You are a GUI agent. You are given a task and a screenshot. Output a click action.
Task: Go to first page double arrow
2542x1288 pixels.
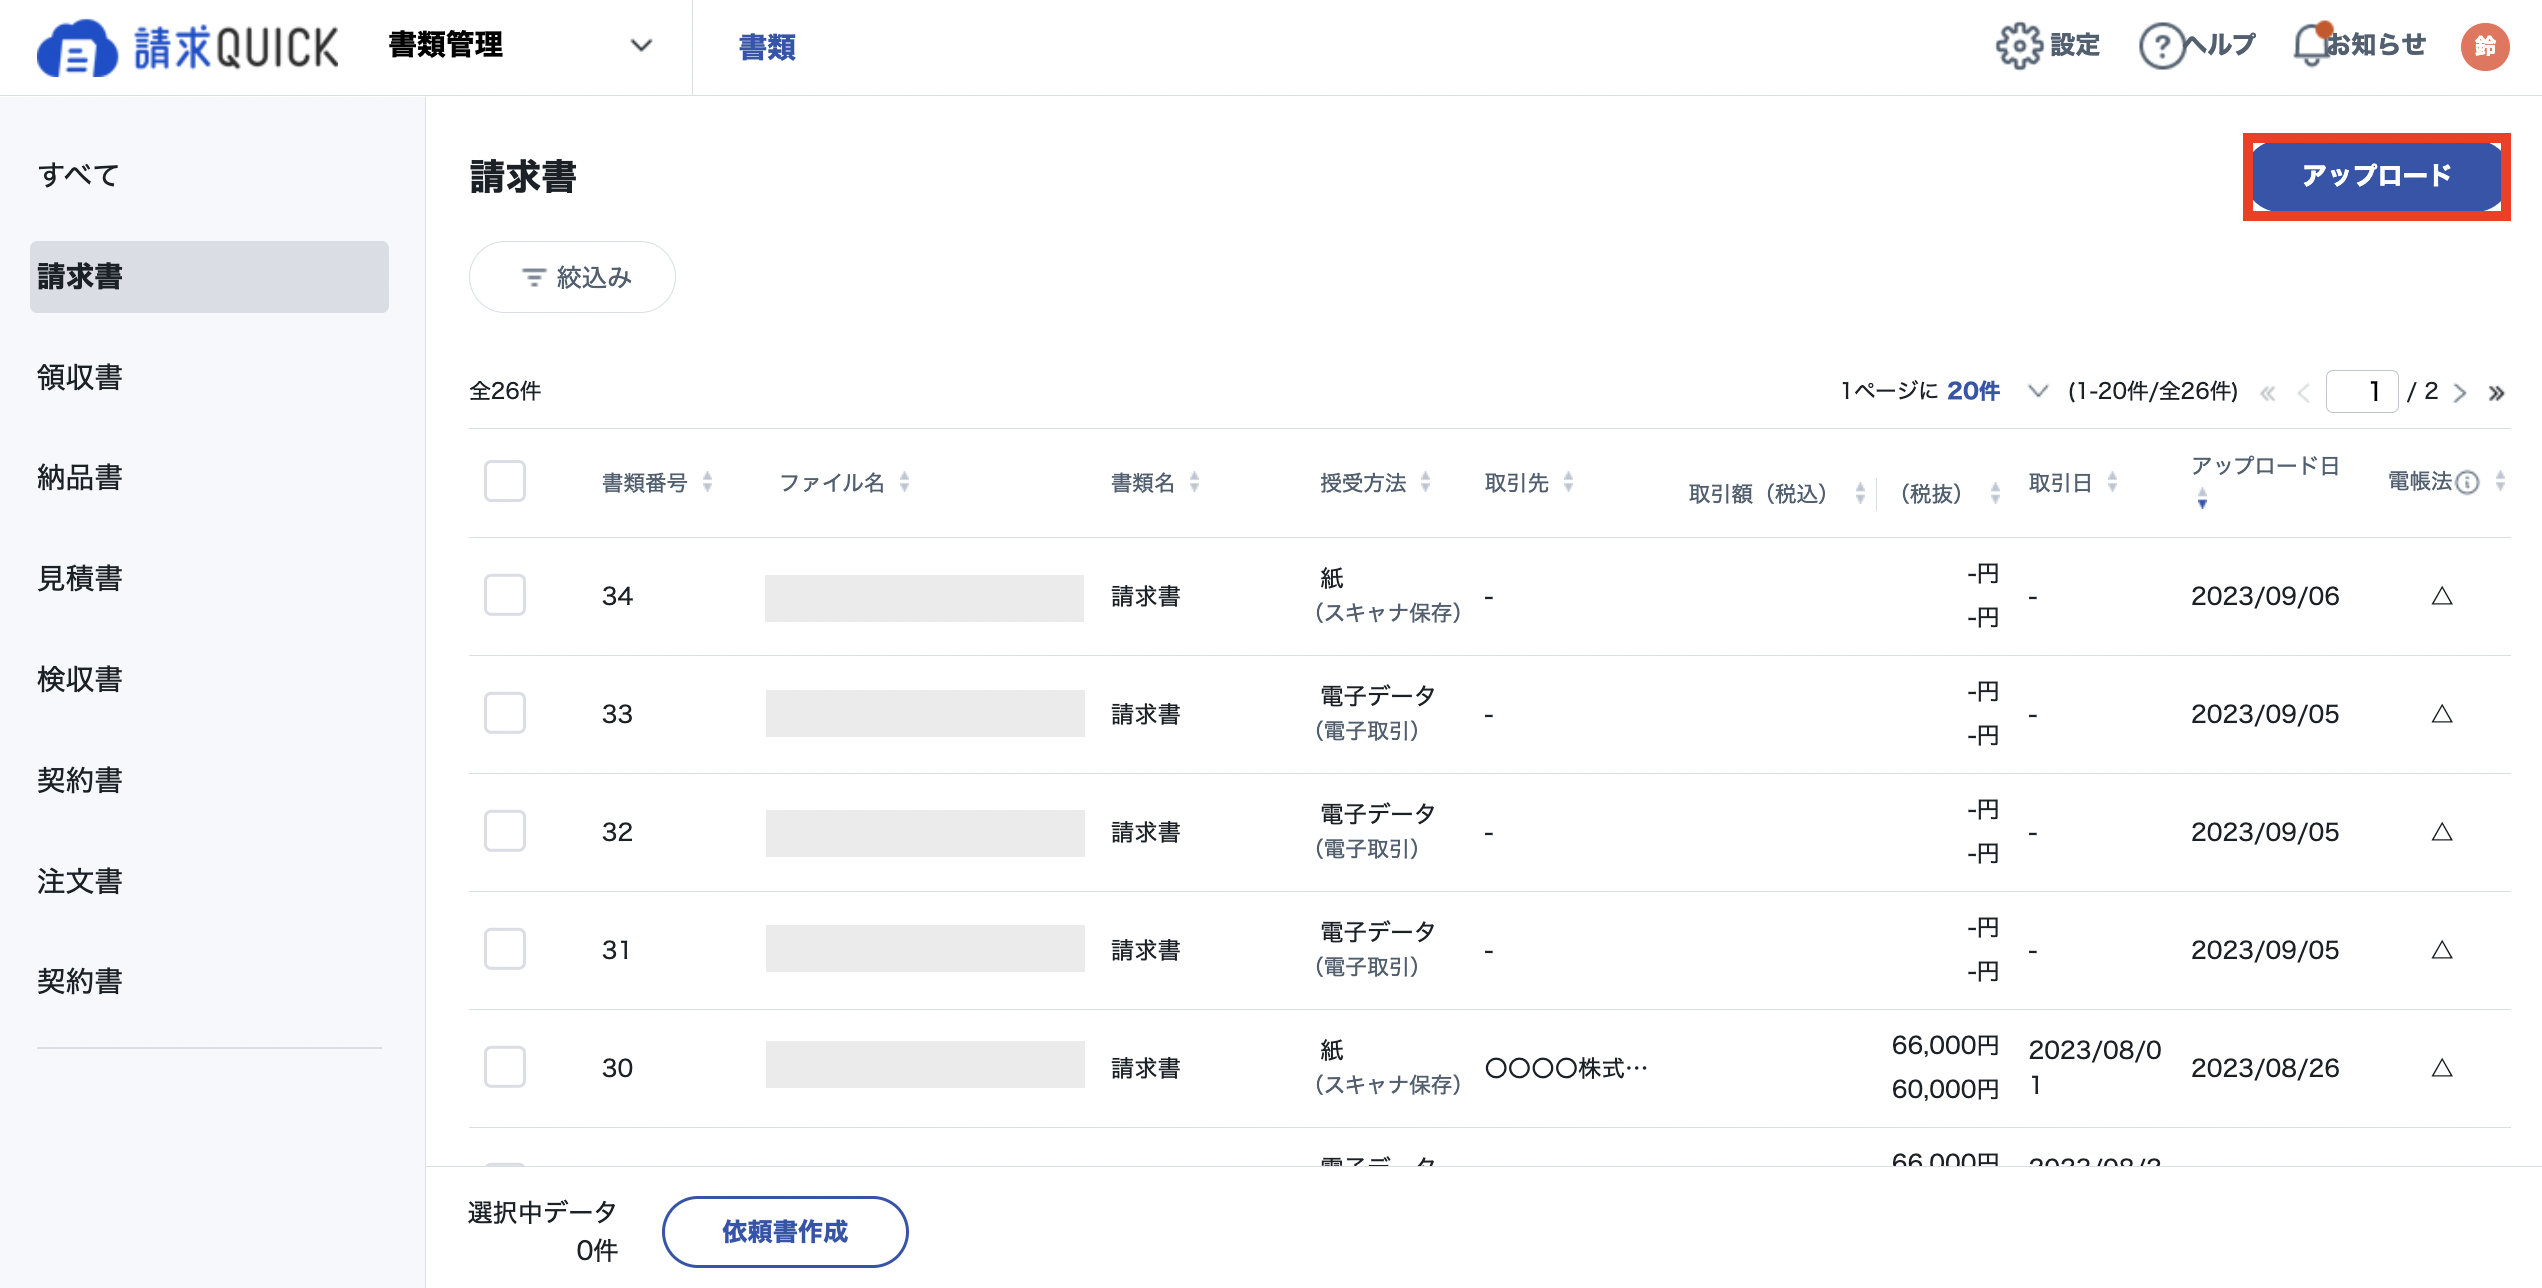2268,393
